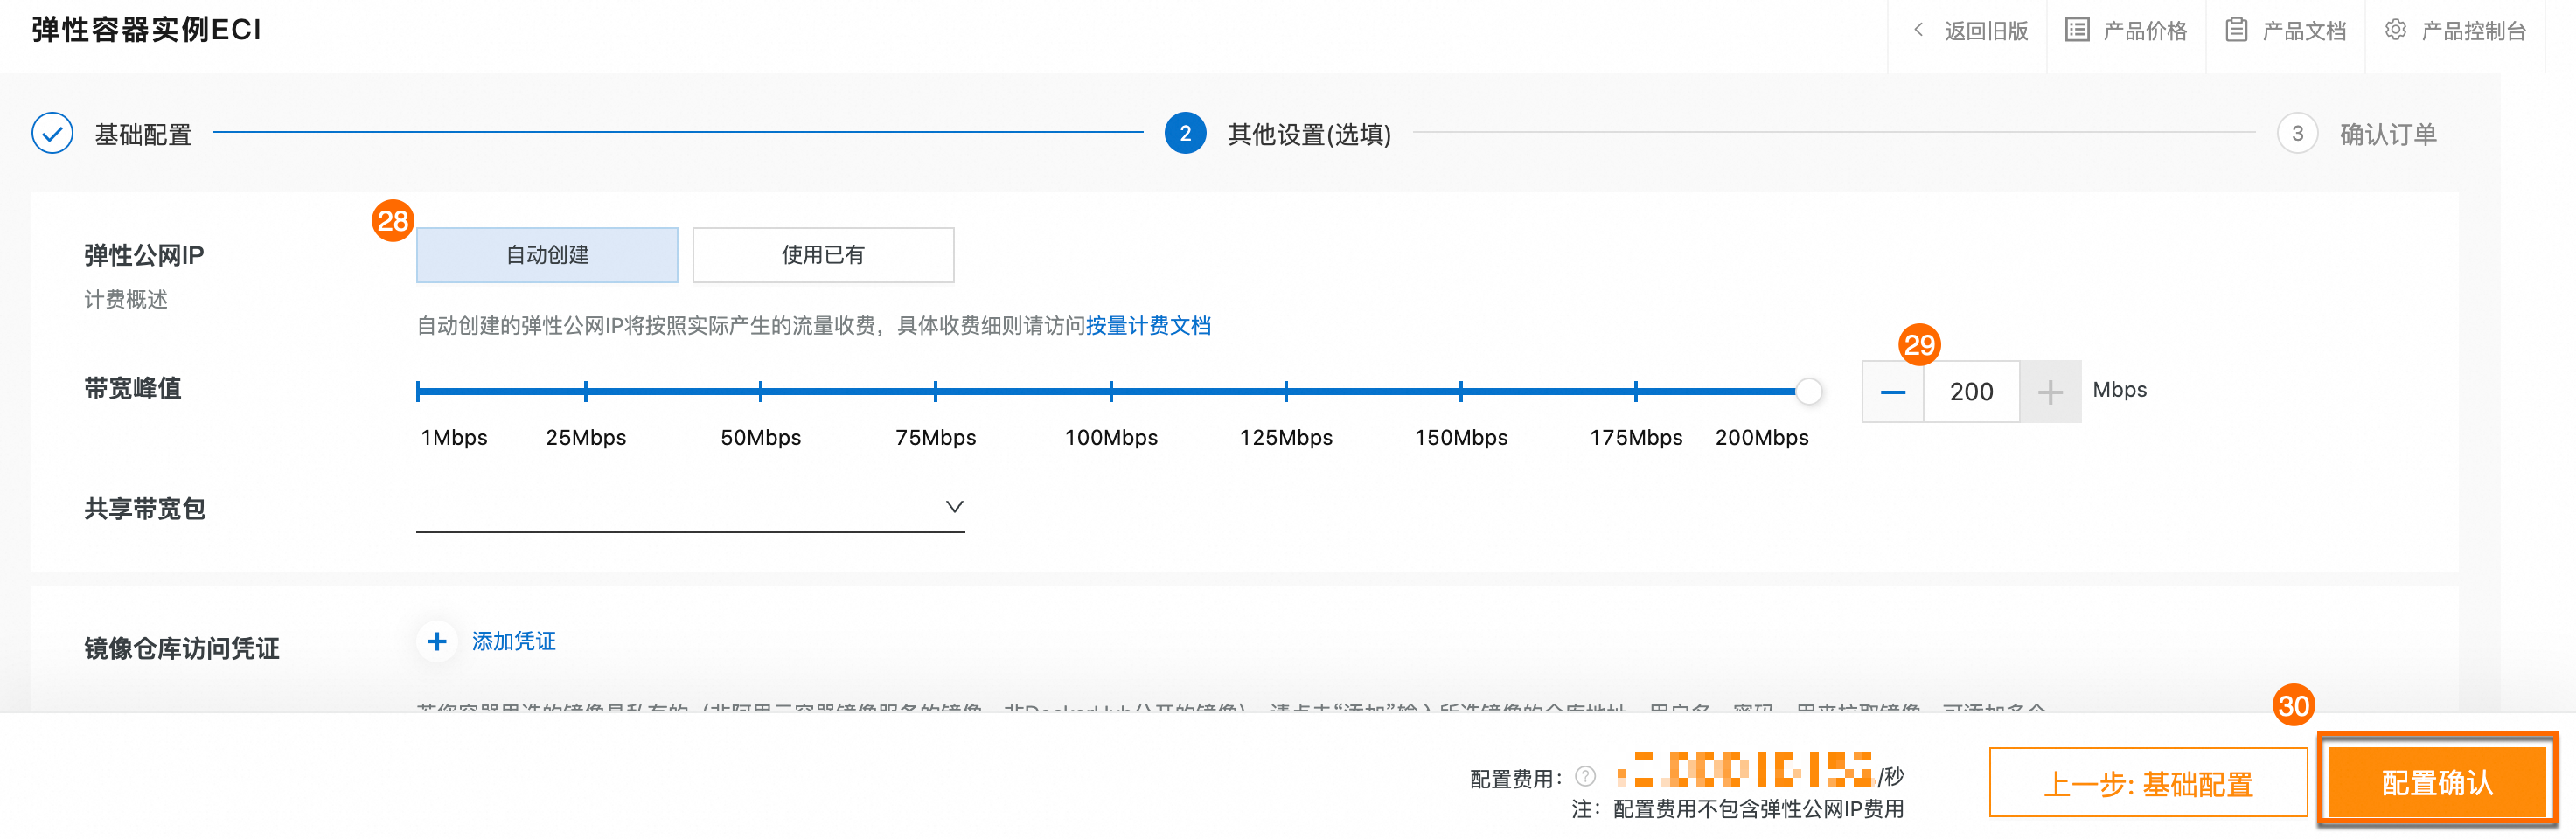
Task: Open 产品控制台 page
Action: click(2472, 31)
